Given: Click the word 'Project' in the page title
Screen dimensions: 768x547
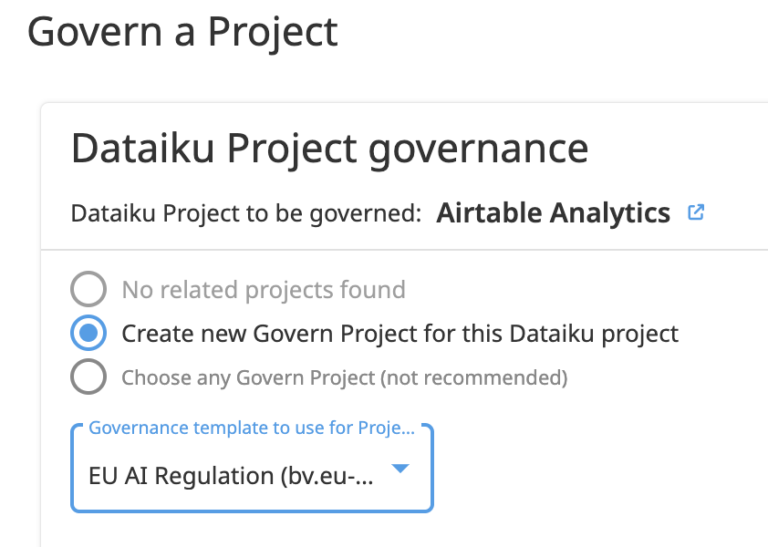Looking at the screenshot, I should pos(273,32).
